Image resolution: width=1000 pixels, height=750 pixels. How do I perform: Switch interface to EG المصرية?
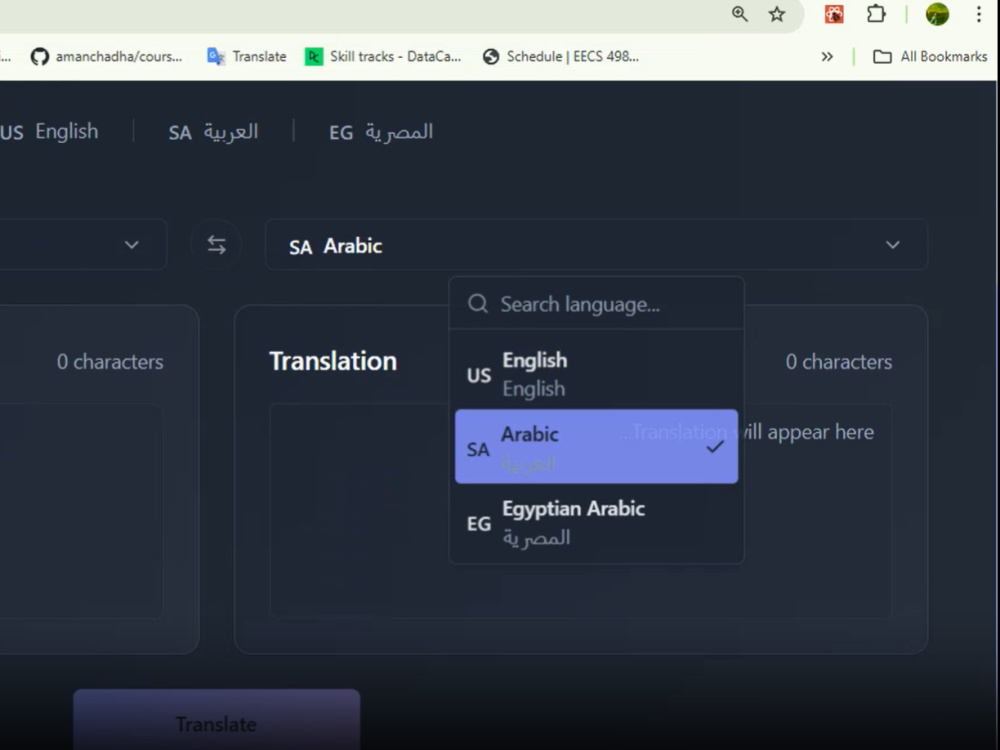click(x=381, y=132)
